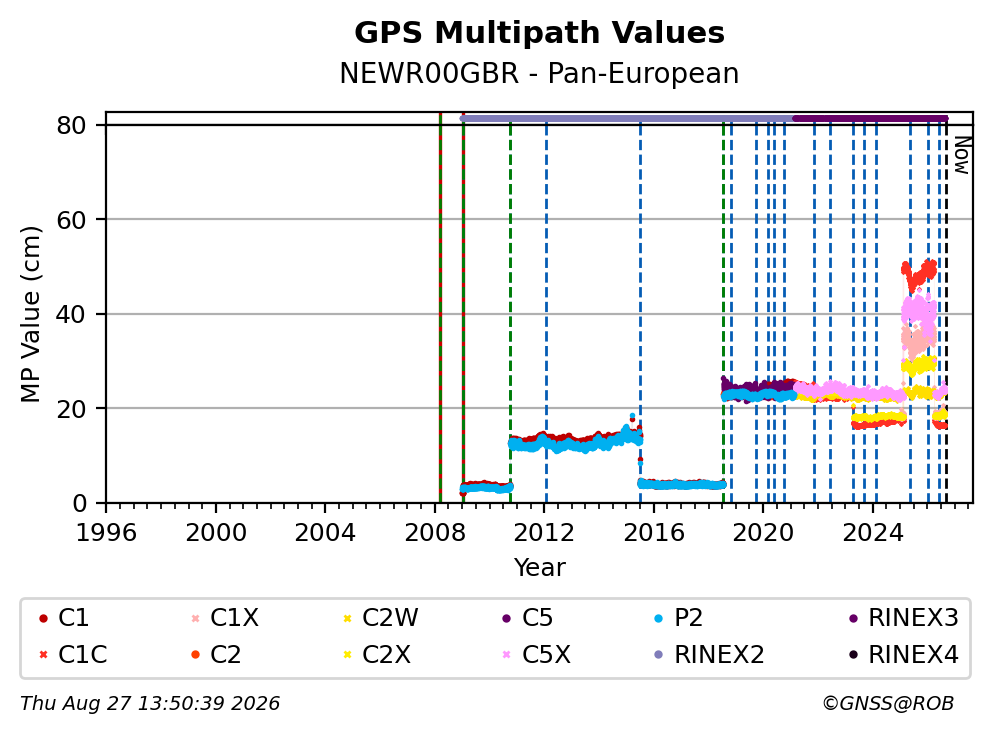Click the C5X pink cross legend marker

(507, 655)
